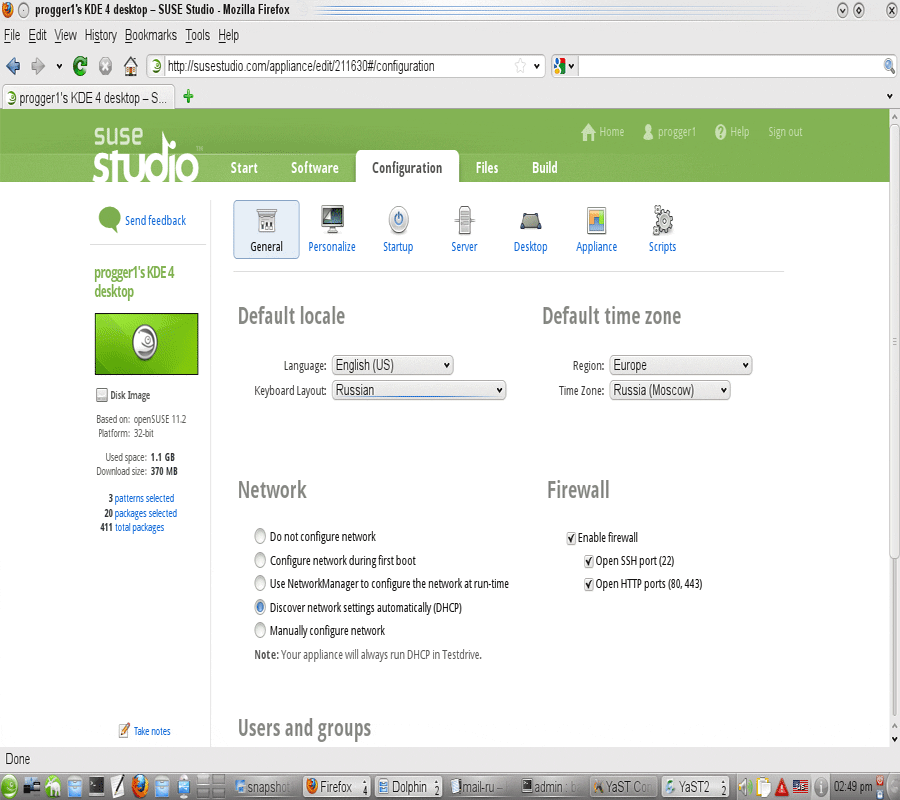Click the SUSE Studio logo
Viewport: 900px width, 800px height.
click(146, 155)
